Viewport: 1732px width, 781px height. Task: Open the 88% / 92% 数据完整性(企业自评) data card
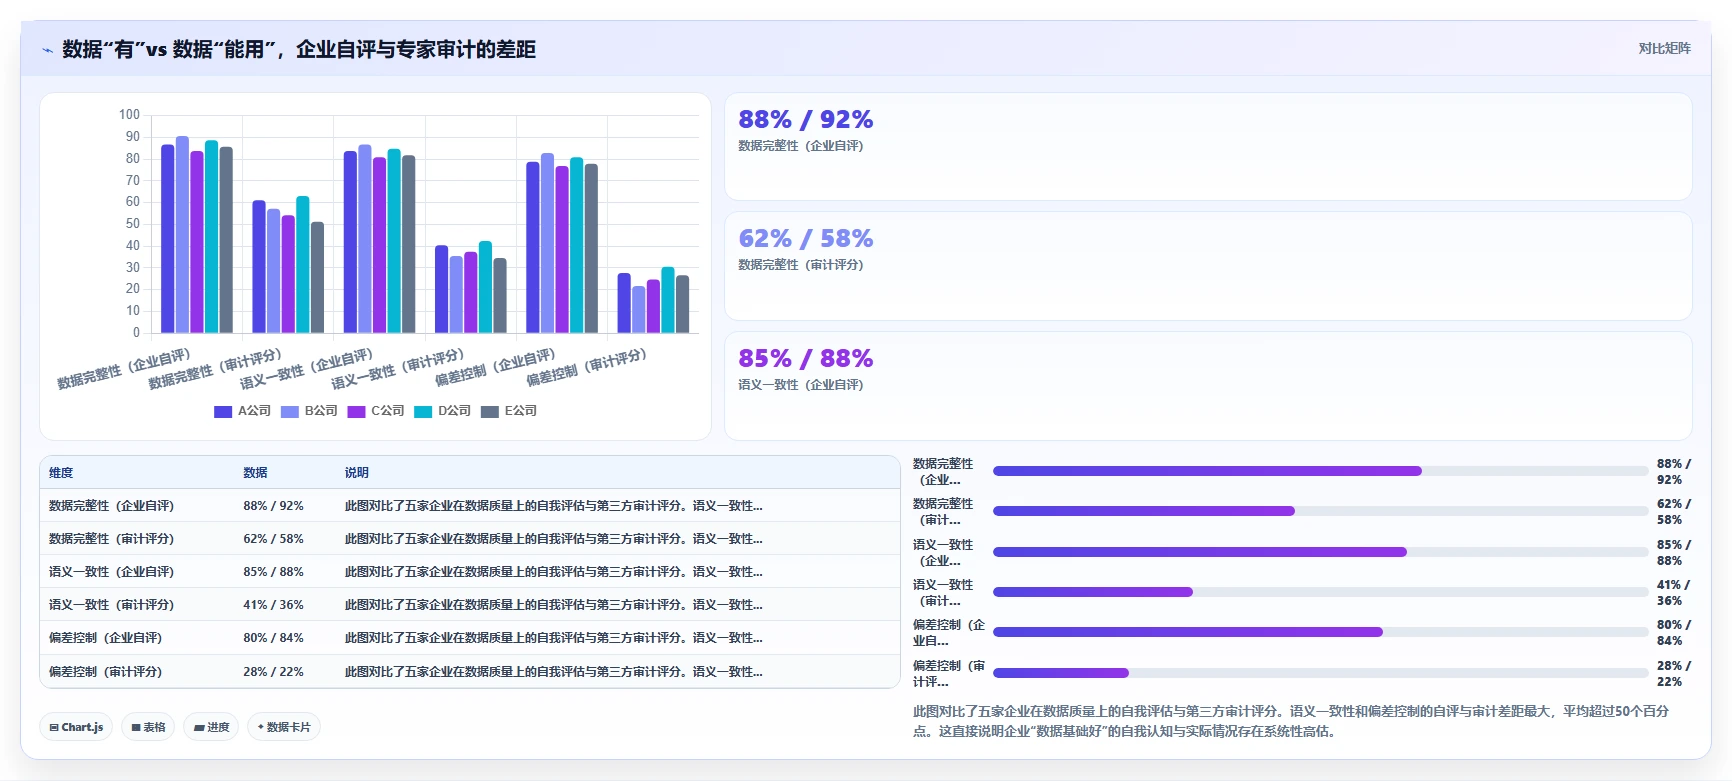1208,147
